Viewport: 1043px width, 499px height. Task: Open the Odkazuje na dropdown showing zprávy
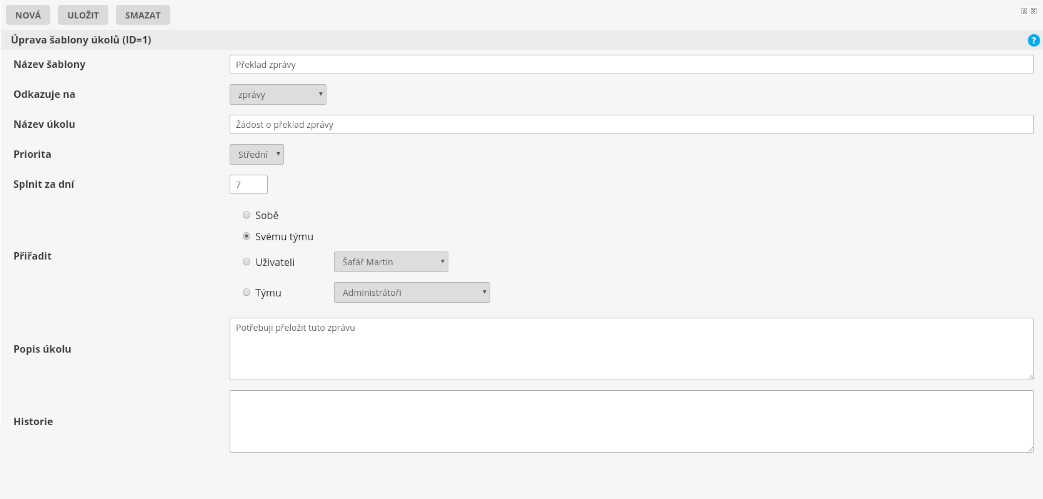coord(278,94)
